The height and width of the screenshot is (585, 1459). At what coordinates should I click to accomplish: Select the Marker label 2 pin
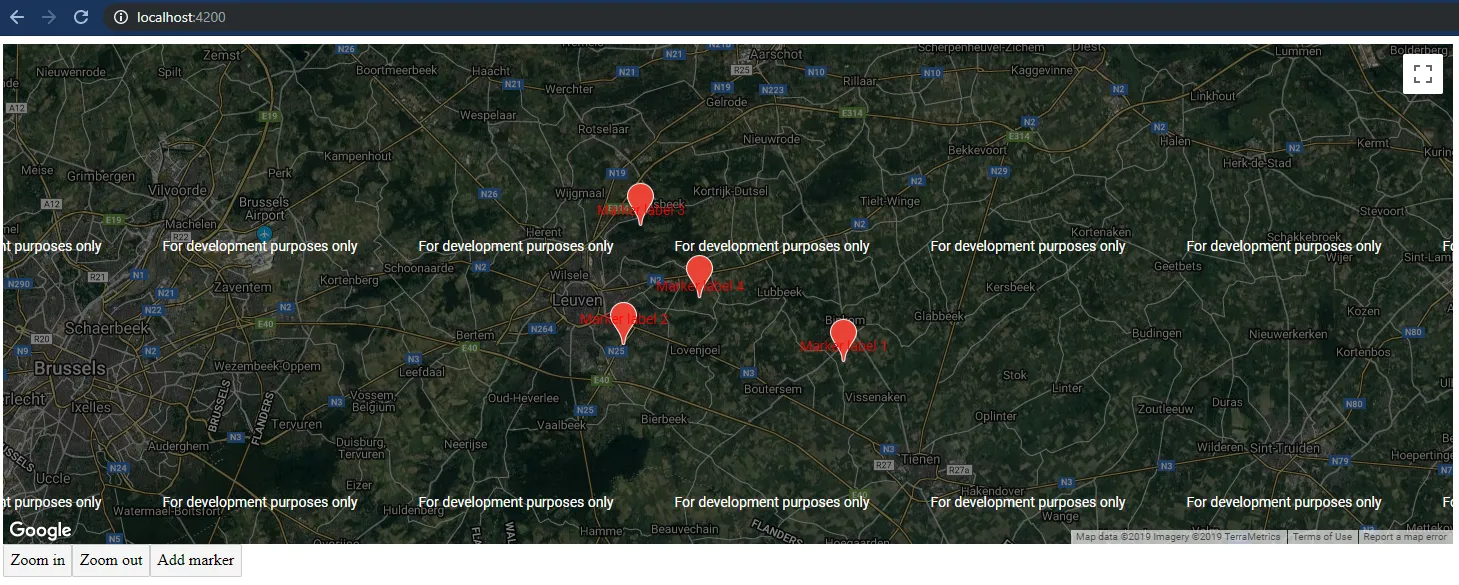[622, 323]
